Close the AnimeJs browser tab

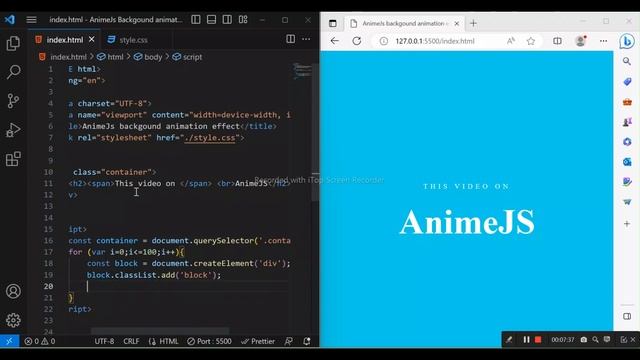457,24
